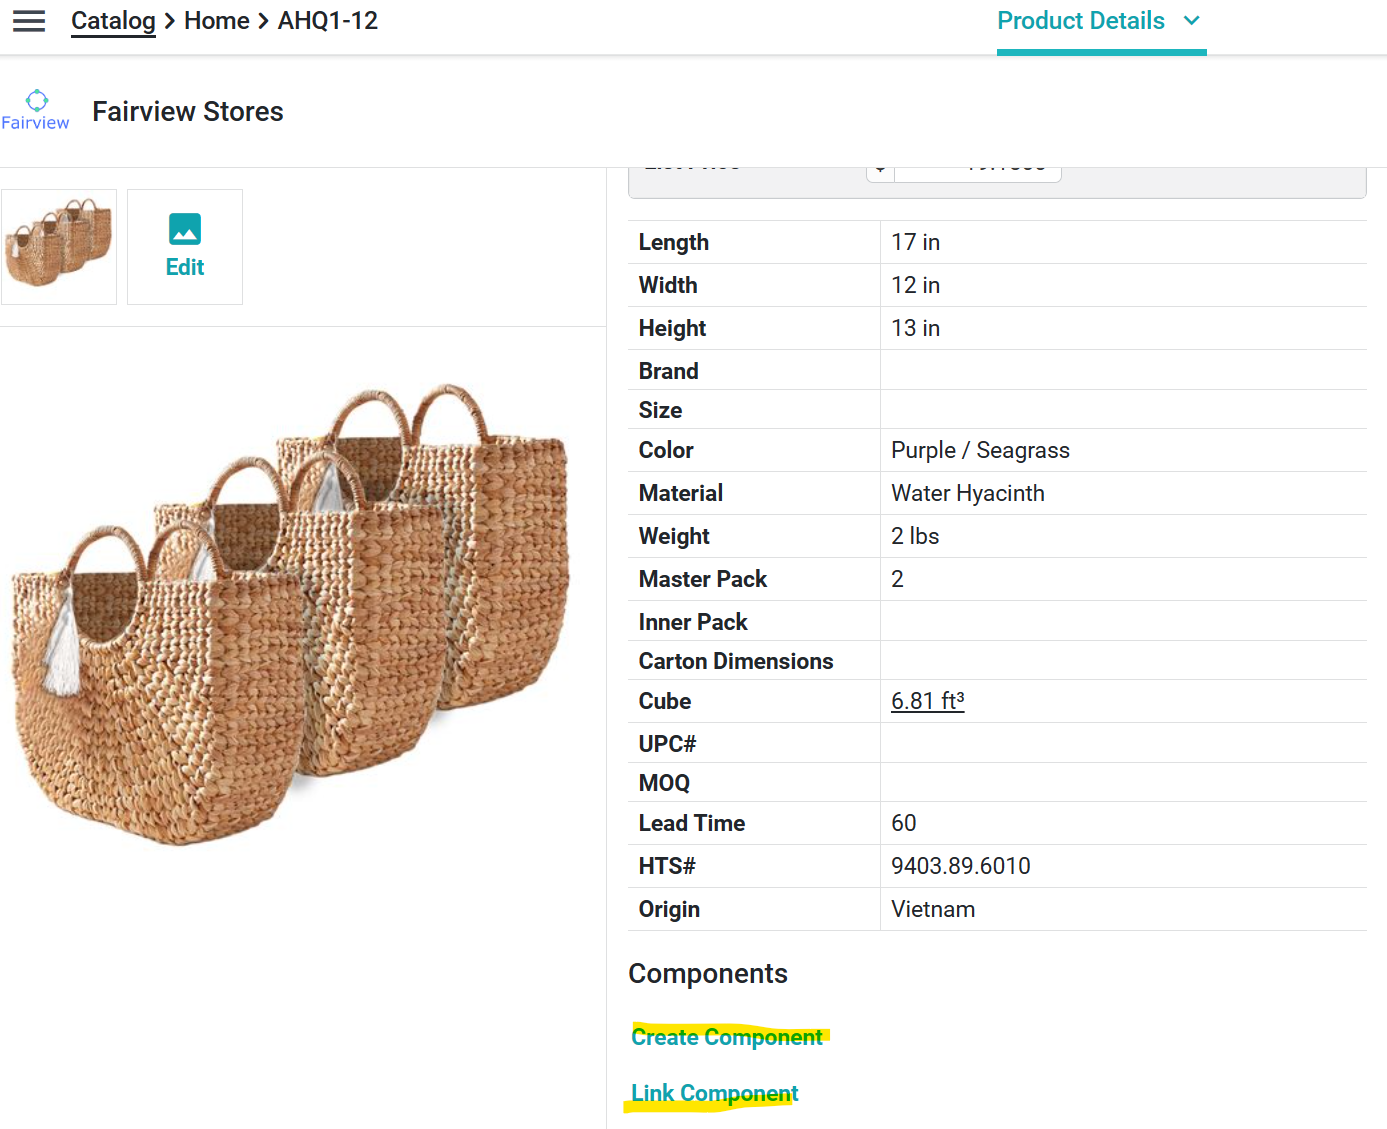Image resolution: width=1387 pixels, height=1129 pixels.
Task: Click the Link Component link
Action: pyautogui.click(x=714, y=1093)
